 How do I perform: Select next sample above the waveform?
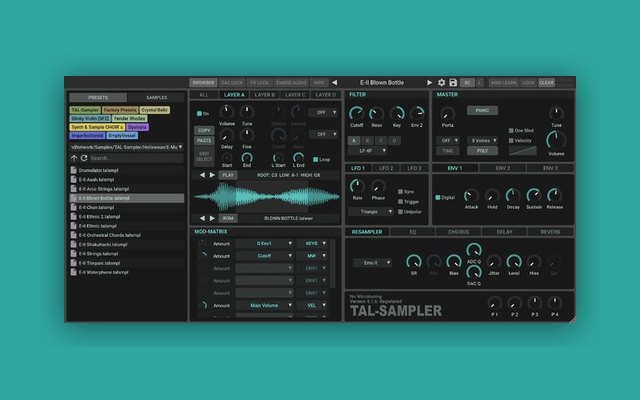pyautogui.click(x=212, y=175)
